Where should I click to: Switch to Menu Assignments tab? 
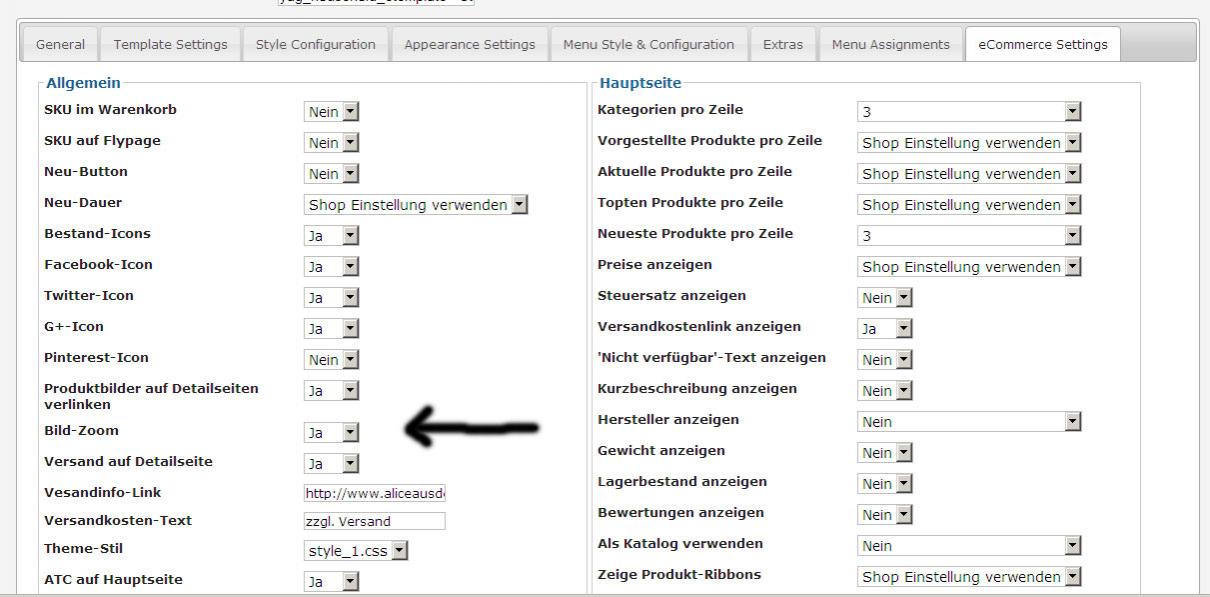(x=890, y=45)
